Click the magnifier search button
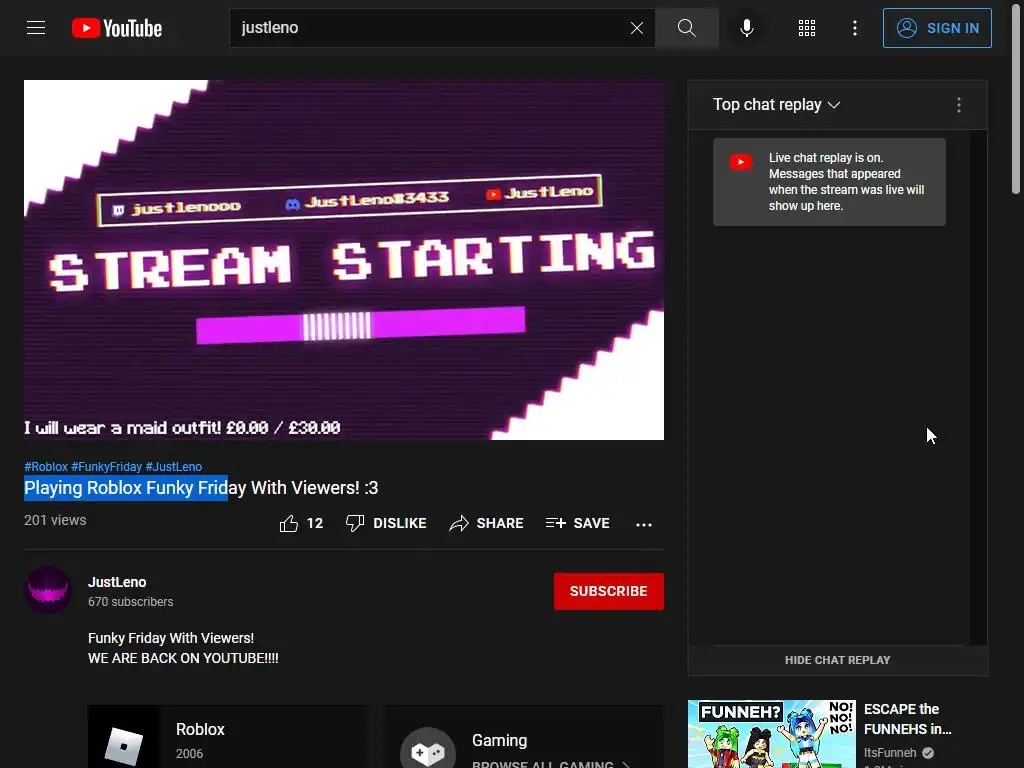This screenshot has width=1024, height=768. pyautogui.click(x=686, y=28)
